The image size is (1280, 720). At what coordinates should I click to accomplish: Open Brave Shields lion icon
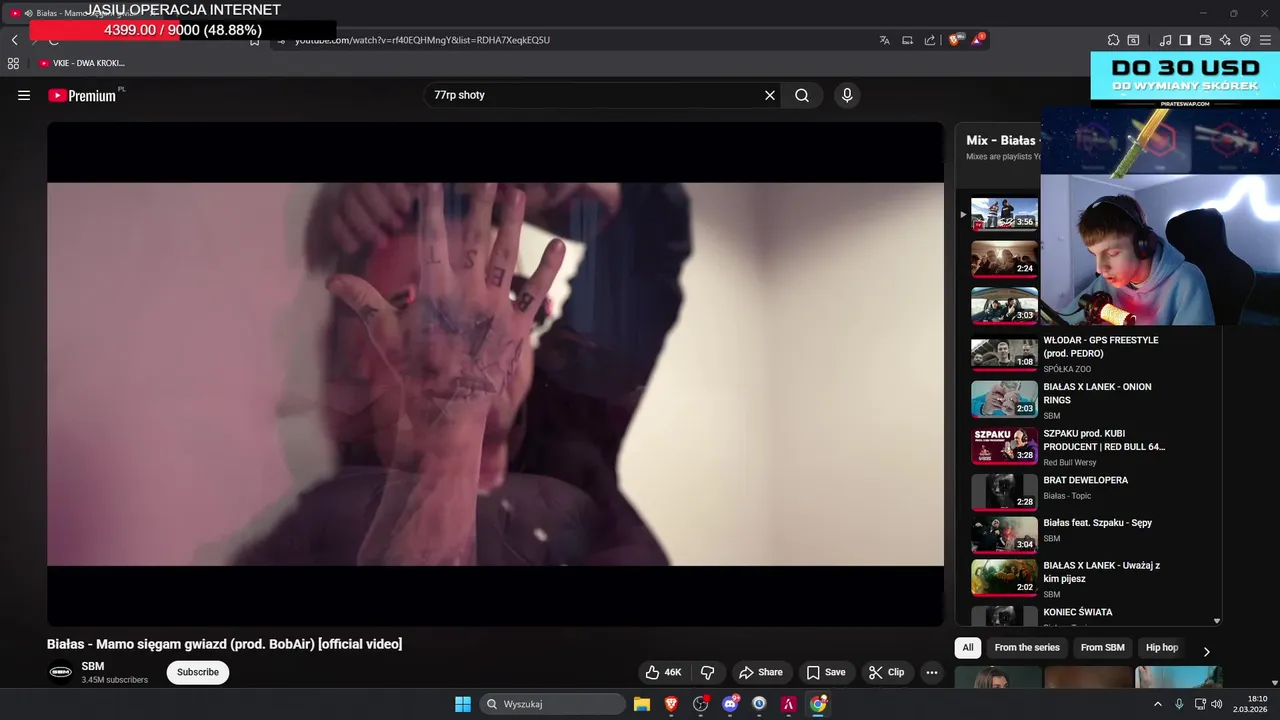(x=955, y=40)
